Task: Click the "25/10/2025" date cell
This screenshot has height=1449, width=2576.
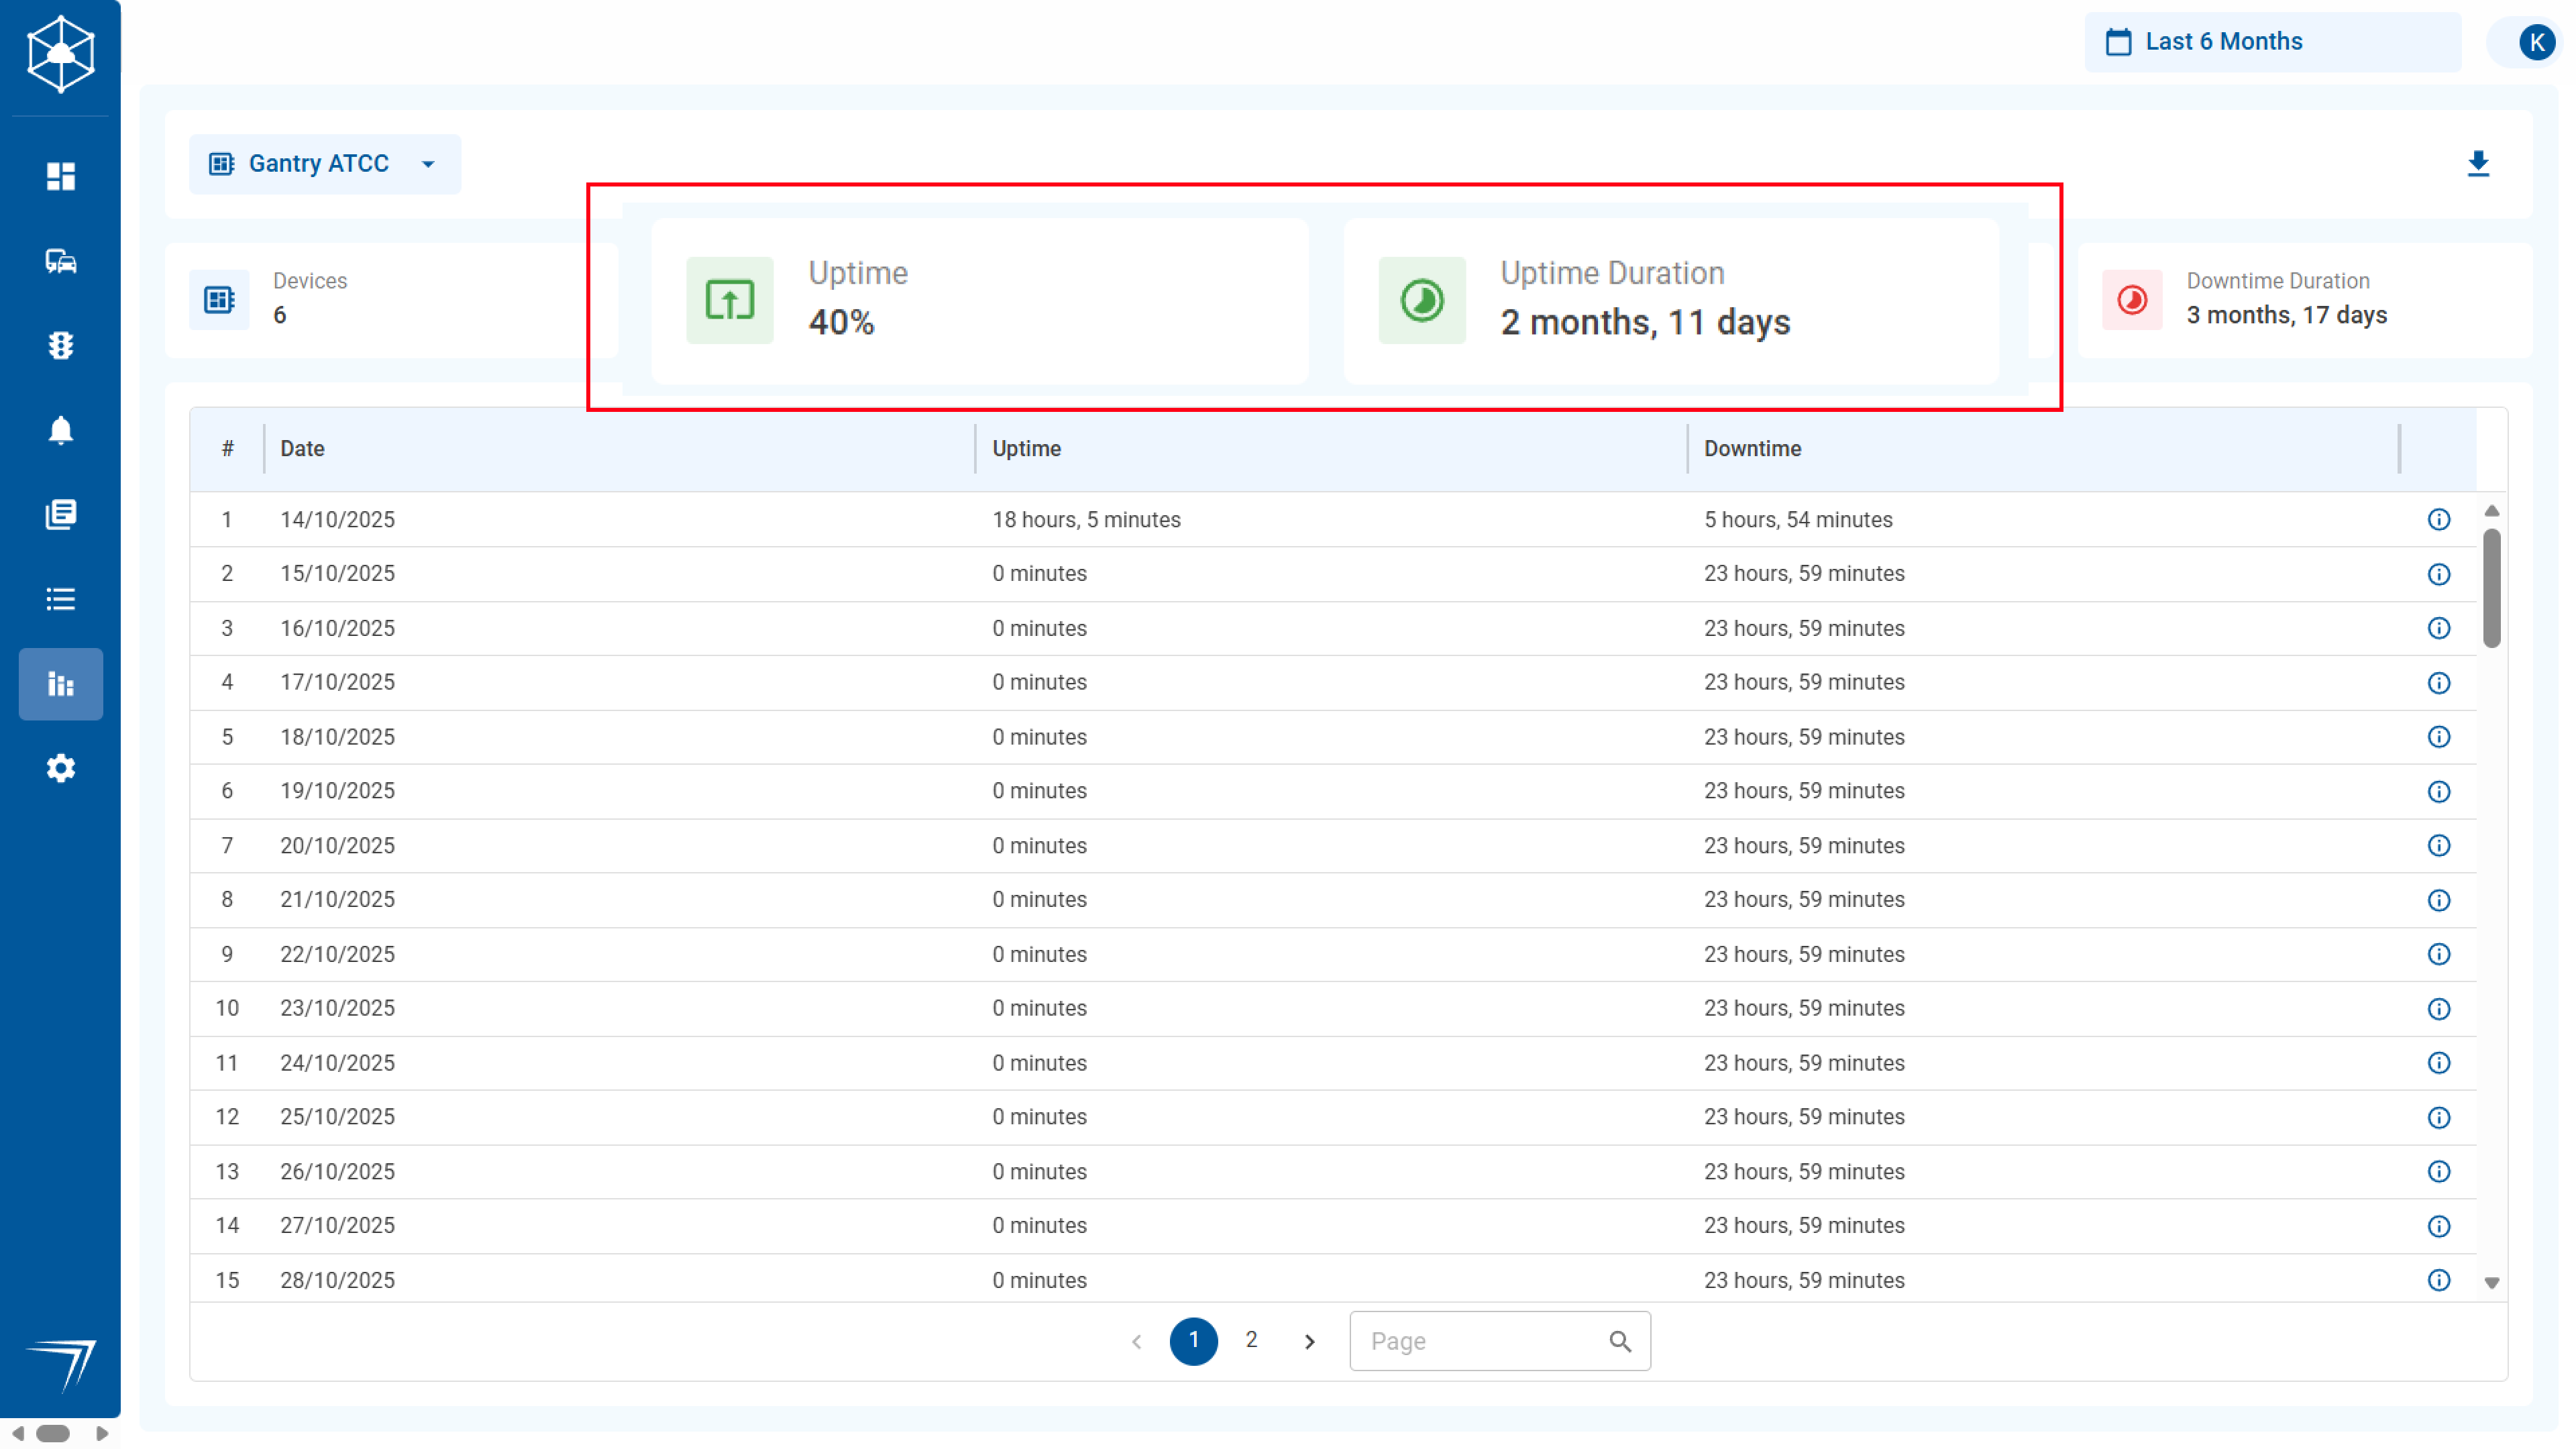Action: [337, 1117]
